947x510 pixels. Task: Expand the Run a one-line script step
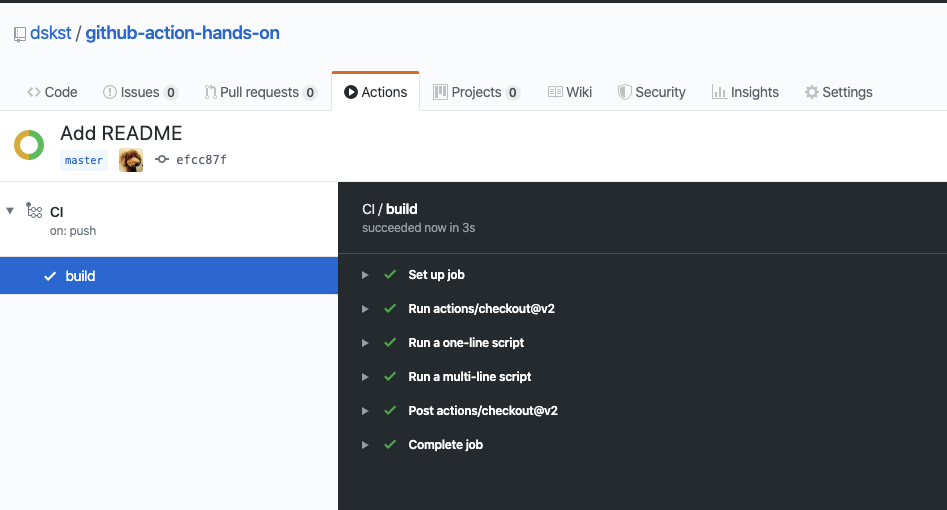(365, 343)
